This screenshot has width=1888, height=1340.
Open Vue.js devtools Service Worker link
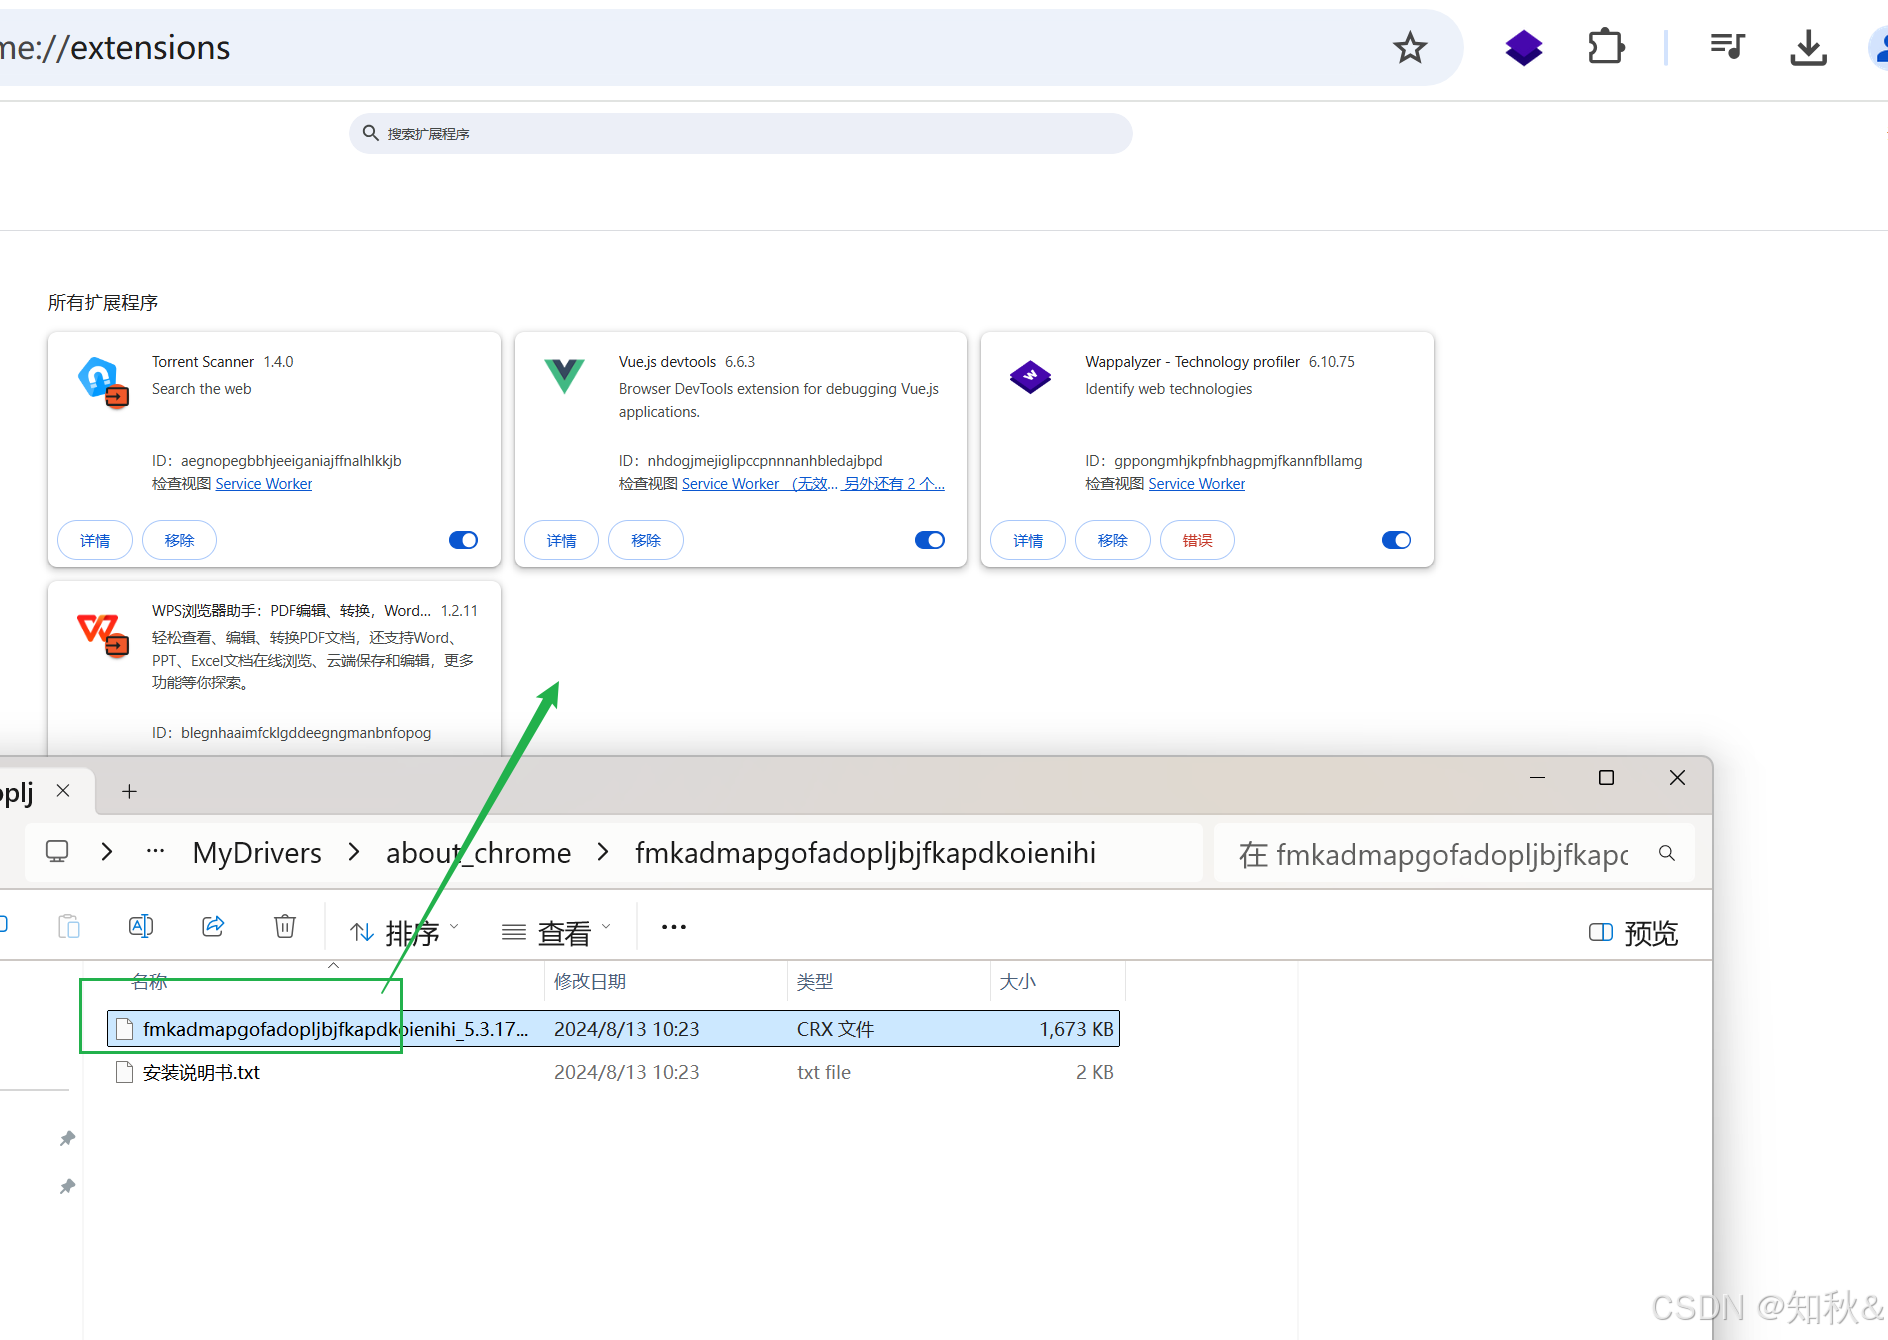point(760,484)
